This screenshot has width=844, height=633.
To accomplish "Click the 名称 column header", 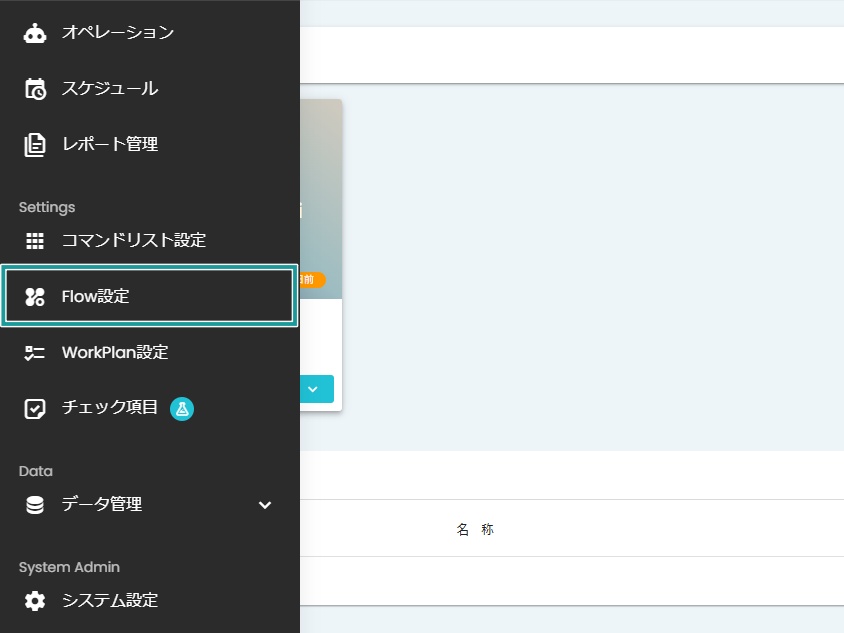I will tap(475, 530).
